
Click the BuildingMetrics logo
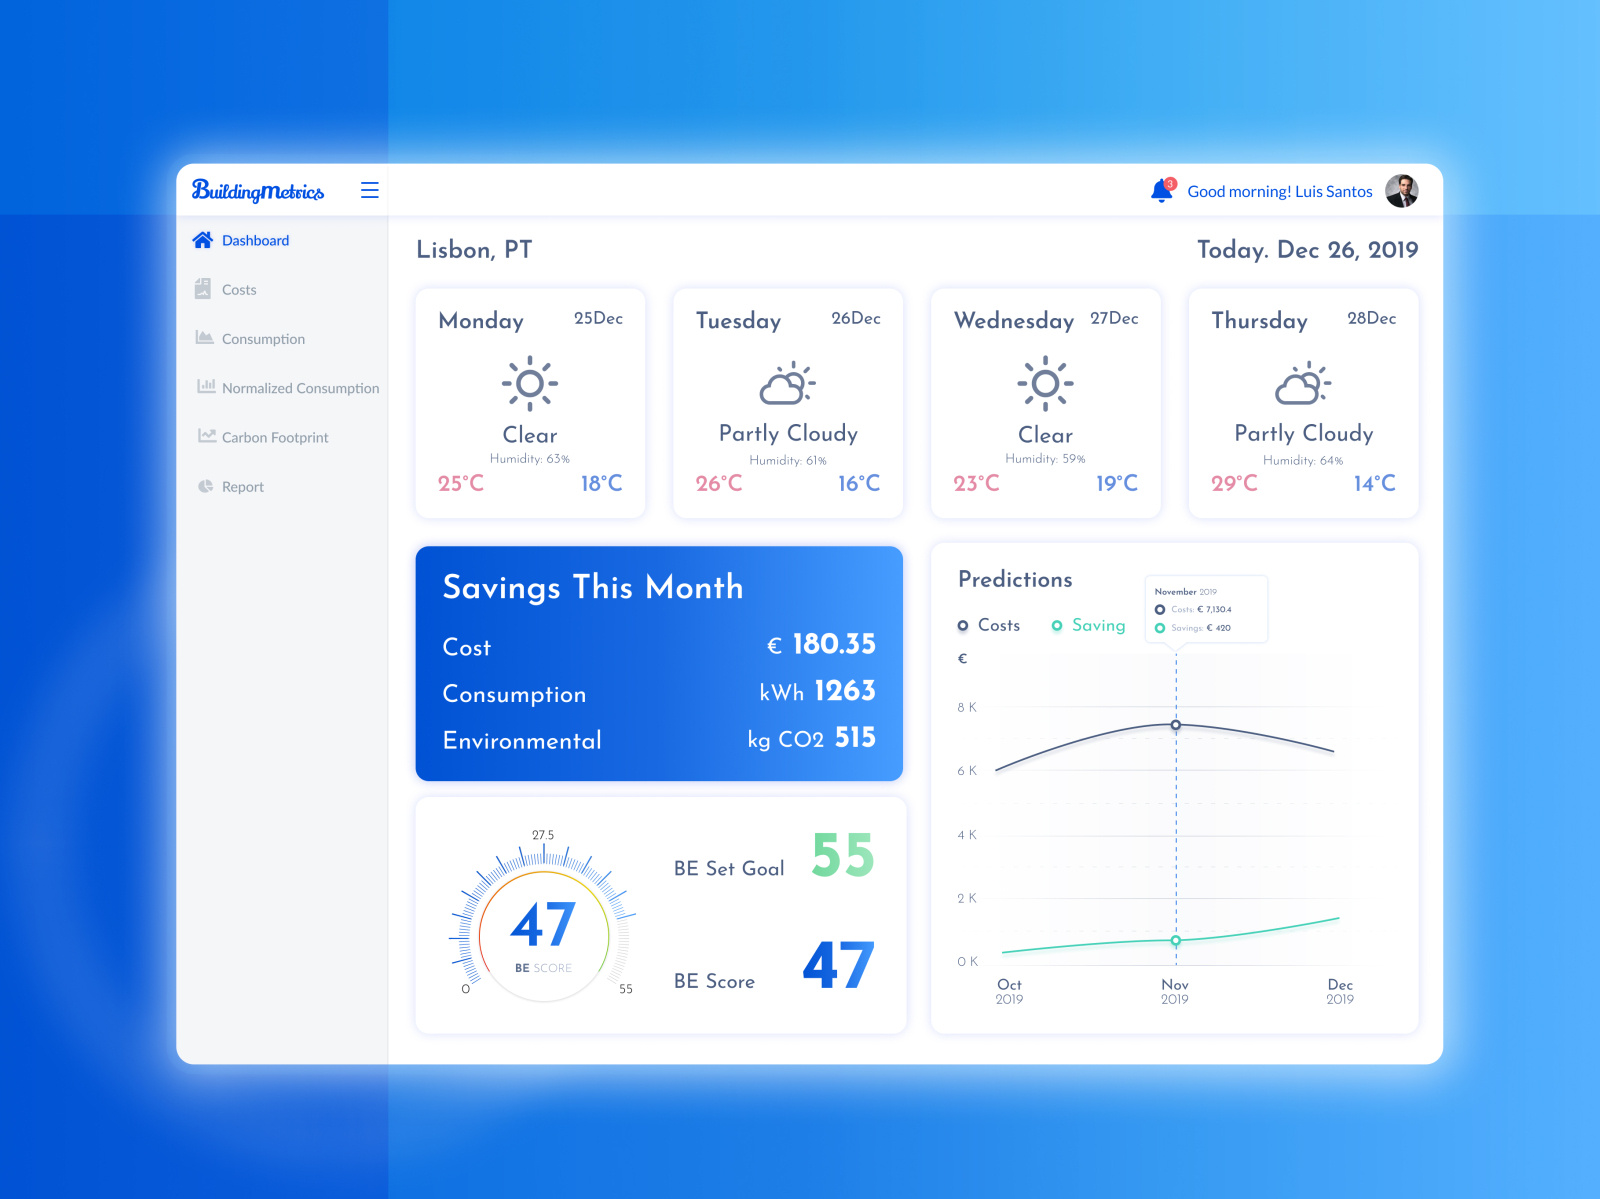258,190
